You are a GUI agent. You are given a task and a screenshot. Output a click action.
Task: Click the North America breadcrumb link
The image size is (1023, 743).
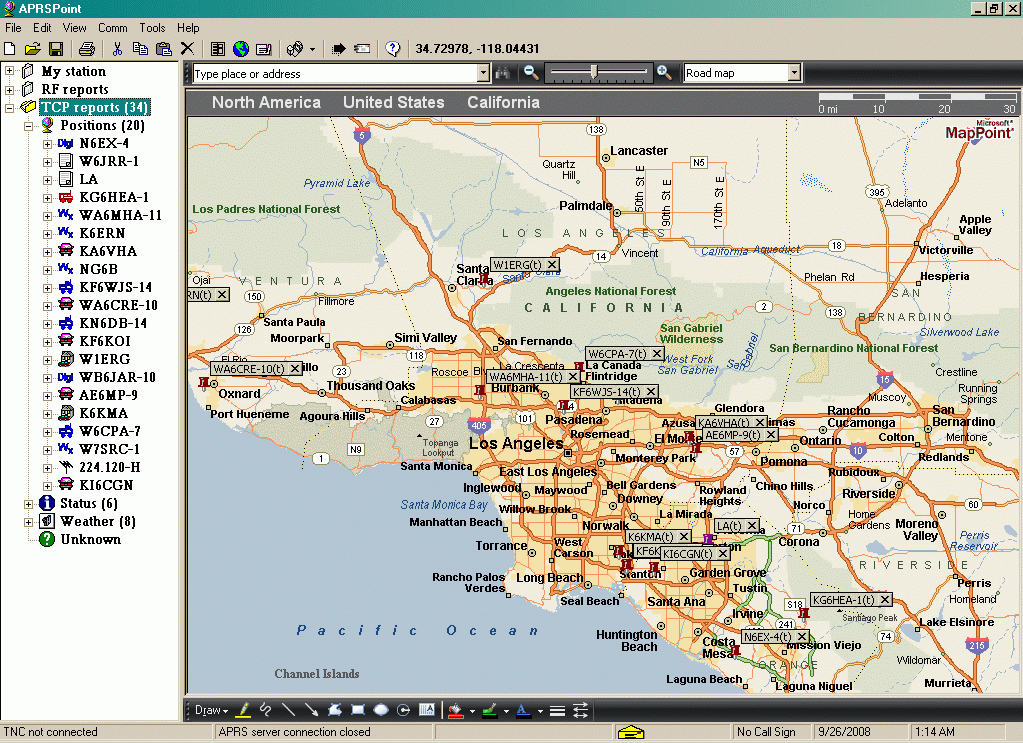(x=266, y=102)
